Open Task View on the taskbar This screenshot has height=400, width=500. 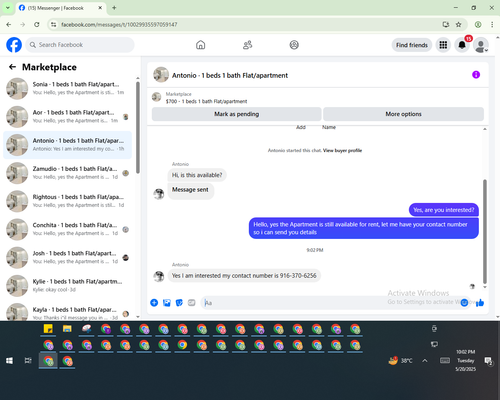28,361
